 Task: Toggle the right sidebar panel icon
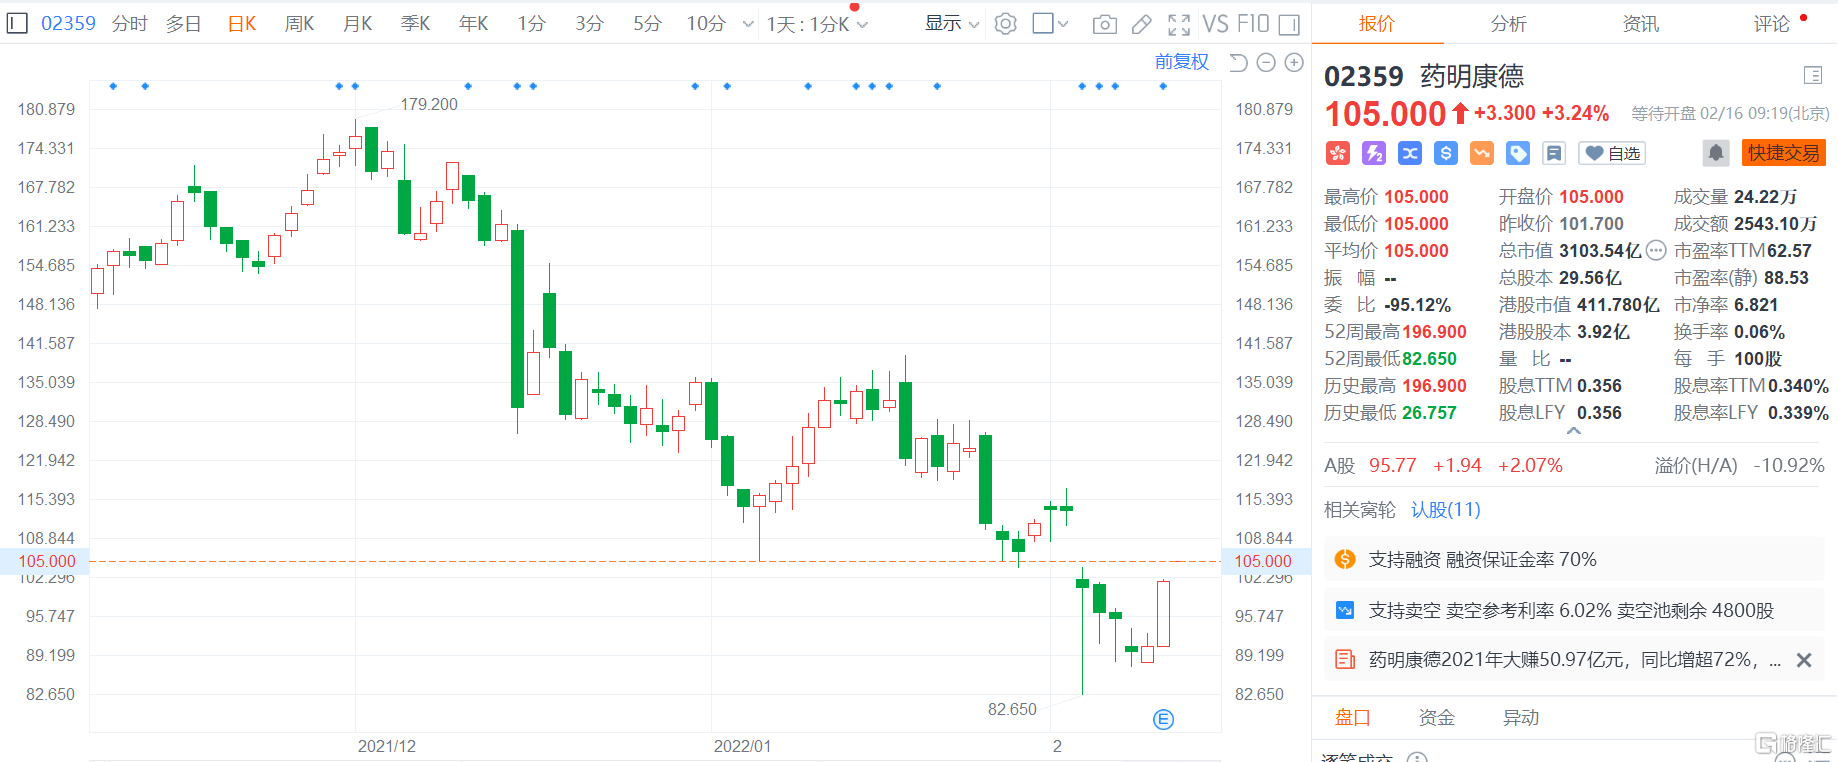(1289, 24)
